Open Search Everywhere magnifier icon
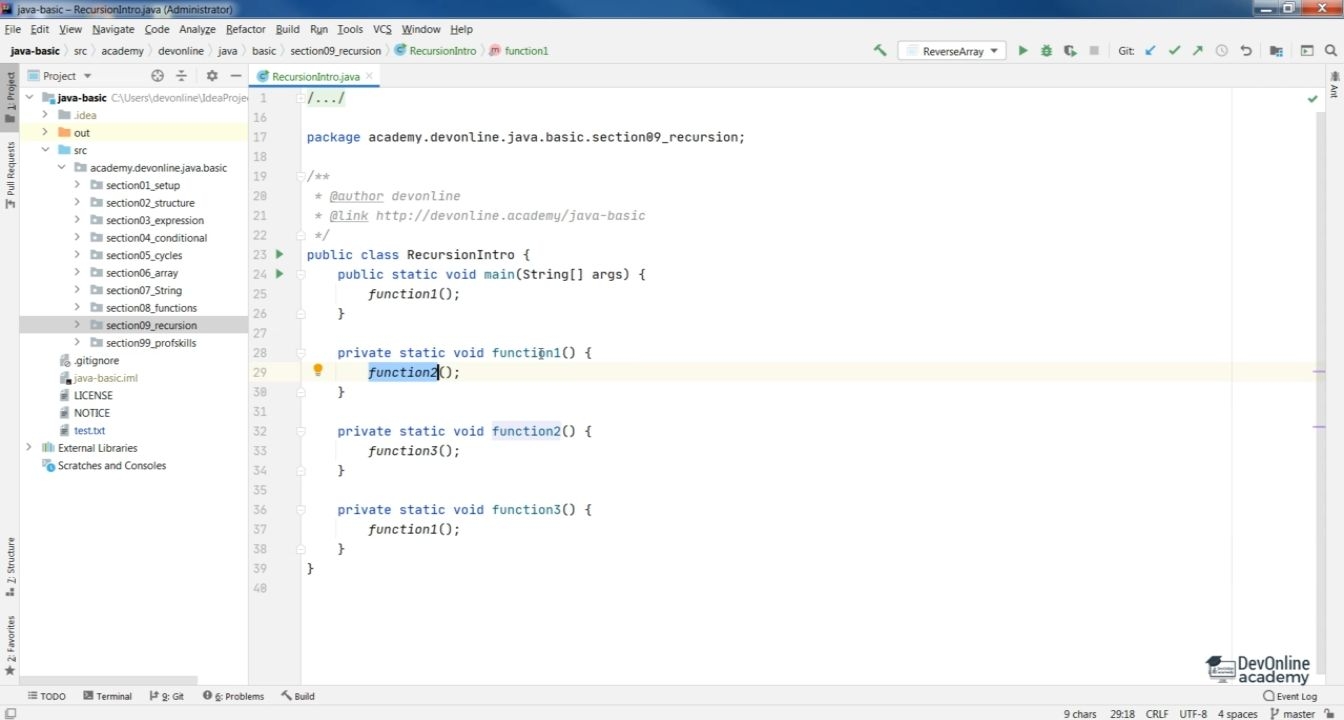 tap(1331, 50)
